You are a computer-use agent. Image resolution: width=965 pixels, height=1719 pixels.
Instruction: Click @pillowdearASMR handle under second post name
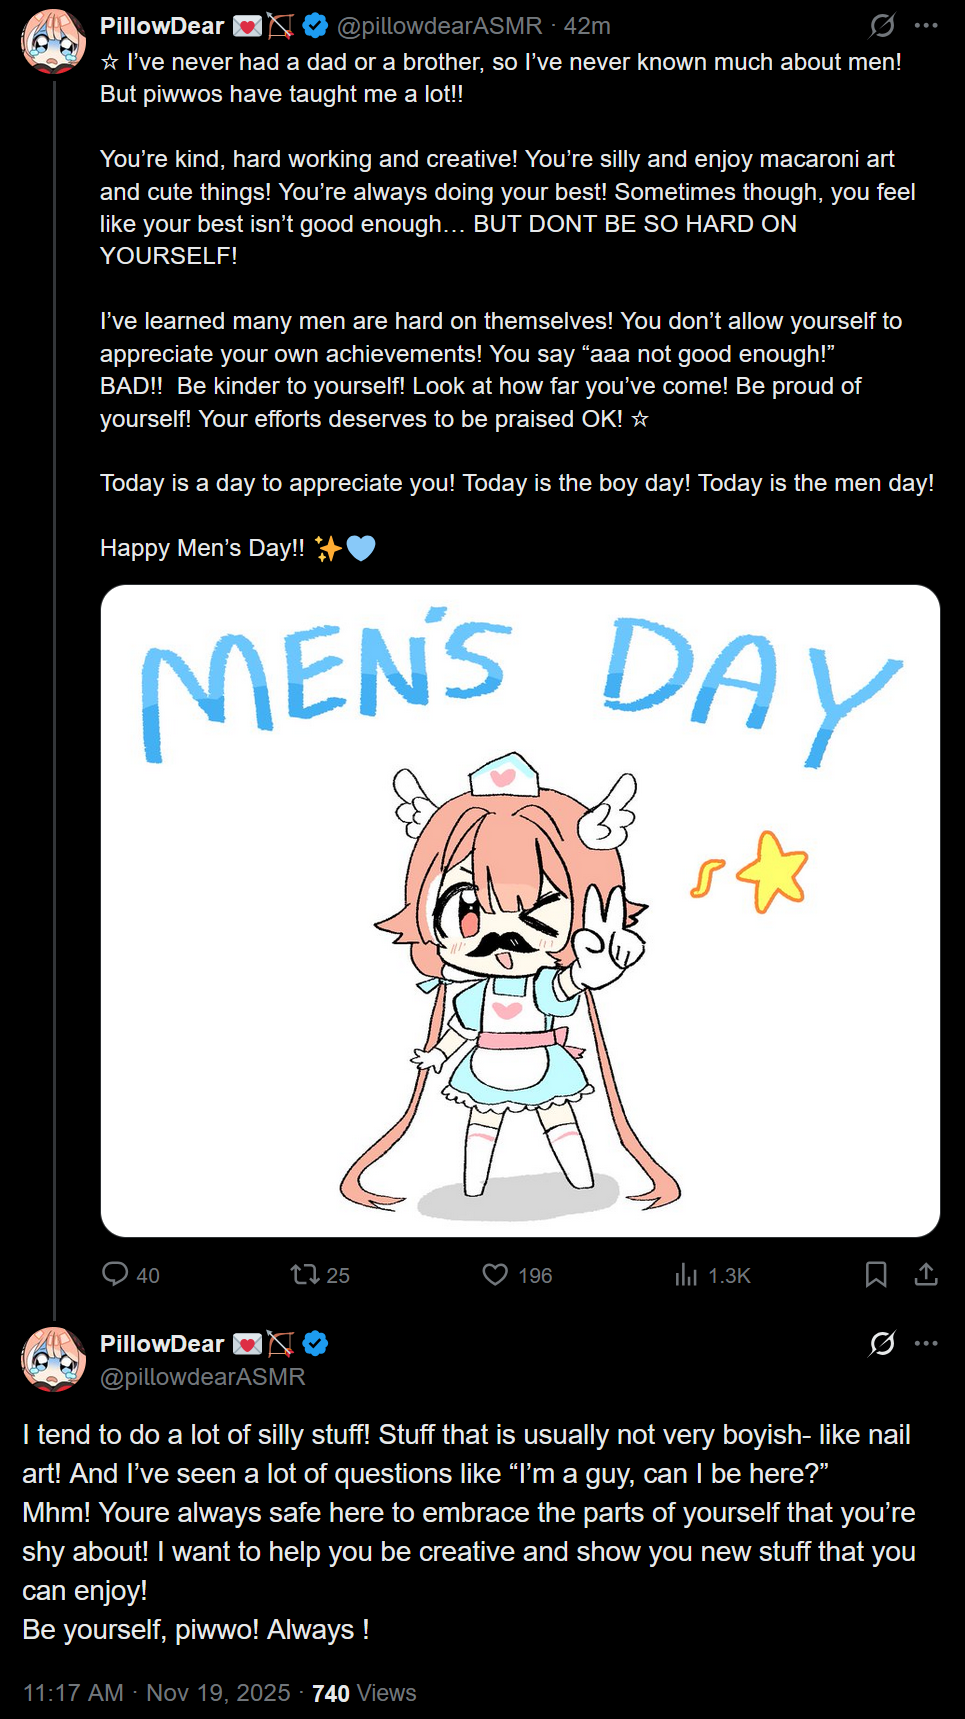(x=202, y=1376)
